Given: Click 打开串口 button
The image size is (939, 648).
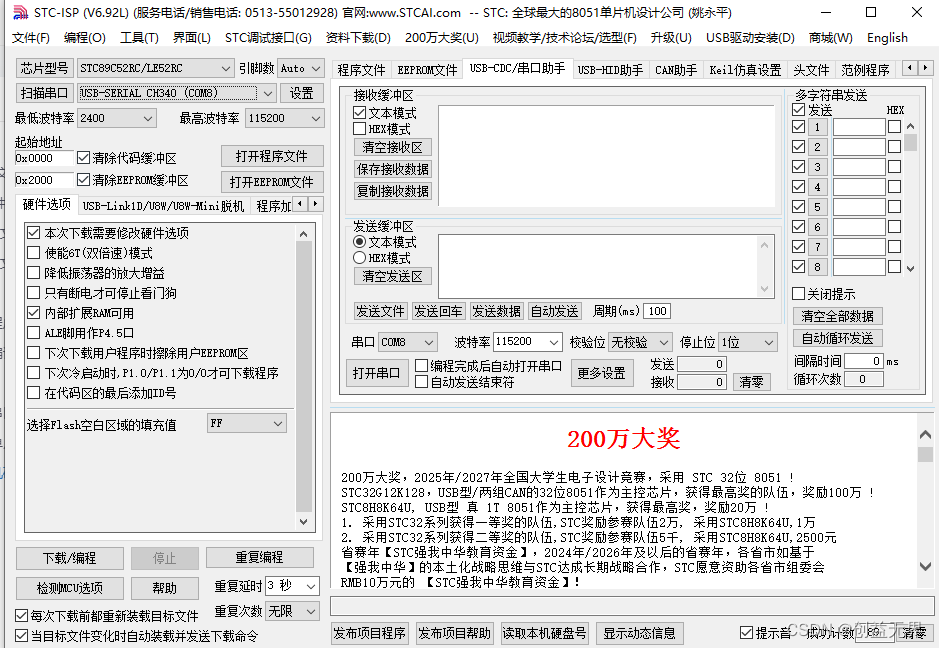Looking at the screenshot, I should (x=376, y=373).
